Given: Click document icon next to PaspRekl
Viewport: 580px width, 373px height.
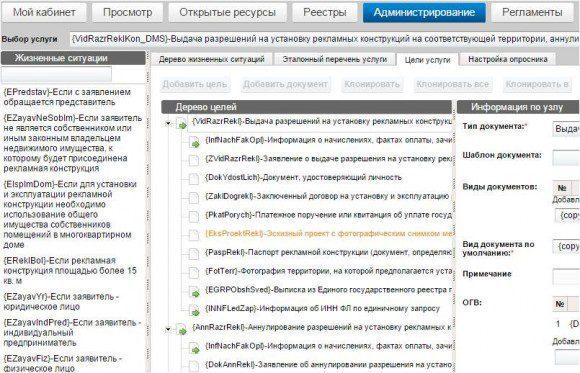Looking at the screenshot, I should click(194, 253).
